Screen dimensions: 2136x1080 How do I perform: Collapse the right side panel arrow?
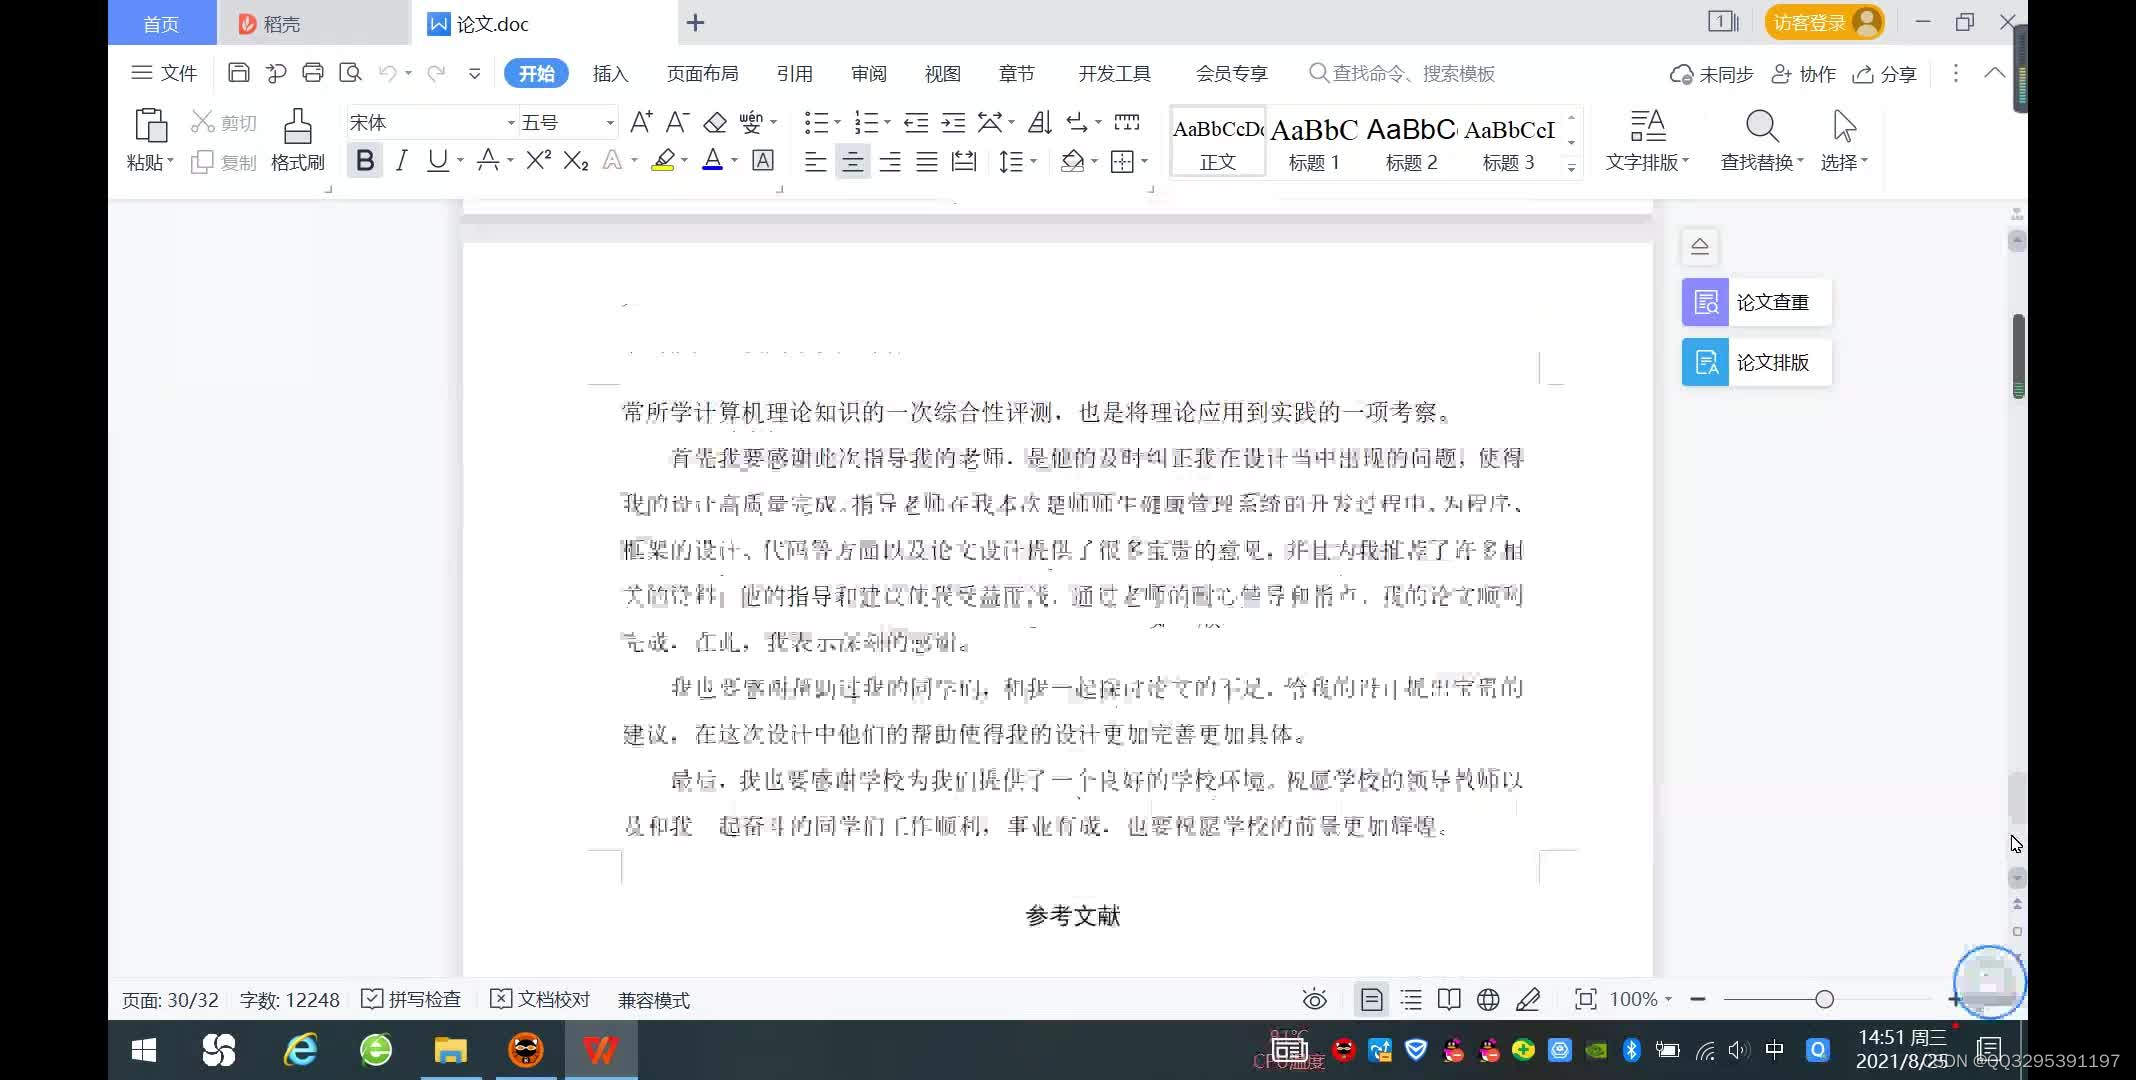[x=1700, y=246]
